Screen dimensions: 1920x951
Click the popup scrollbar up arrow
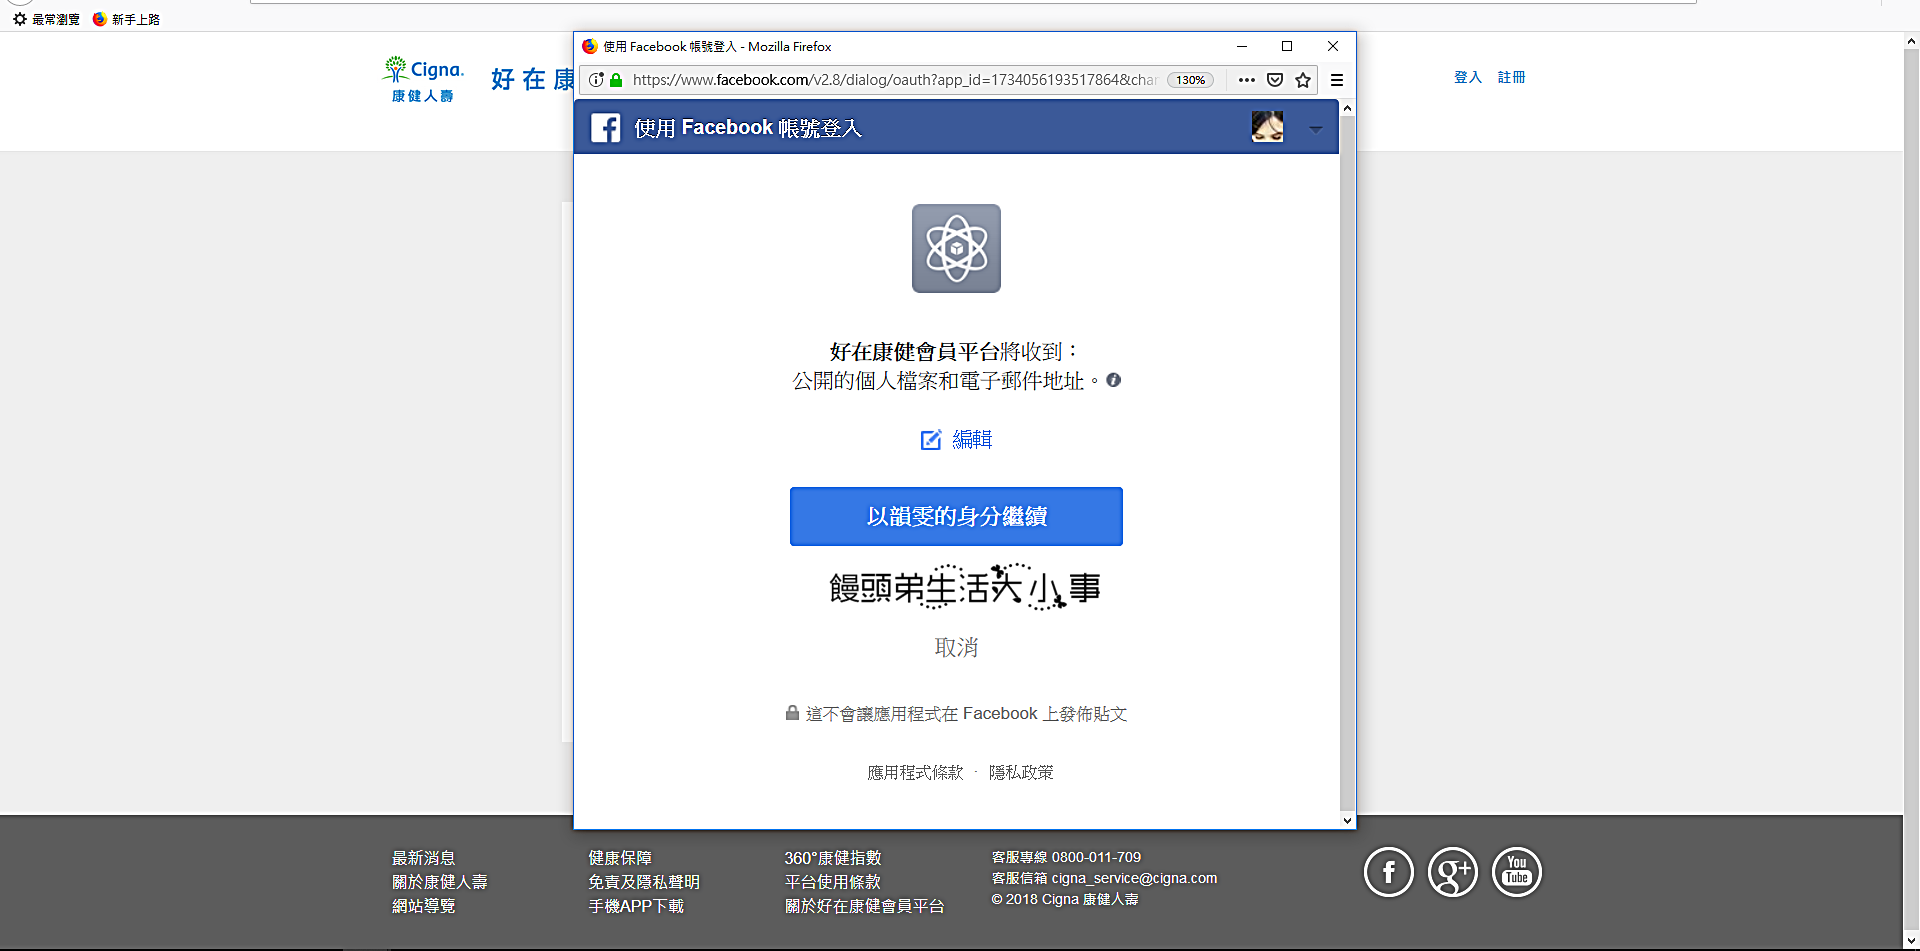(x=1347, y=108)
